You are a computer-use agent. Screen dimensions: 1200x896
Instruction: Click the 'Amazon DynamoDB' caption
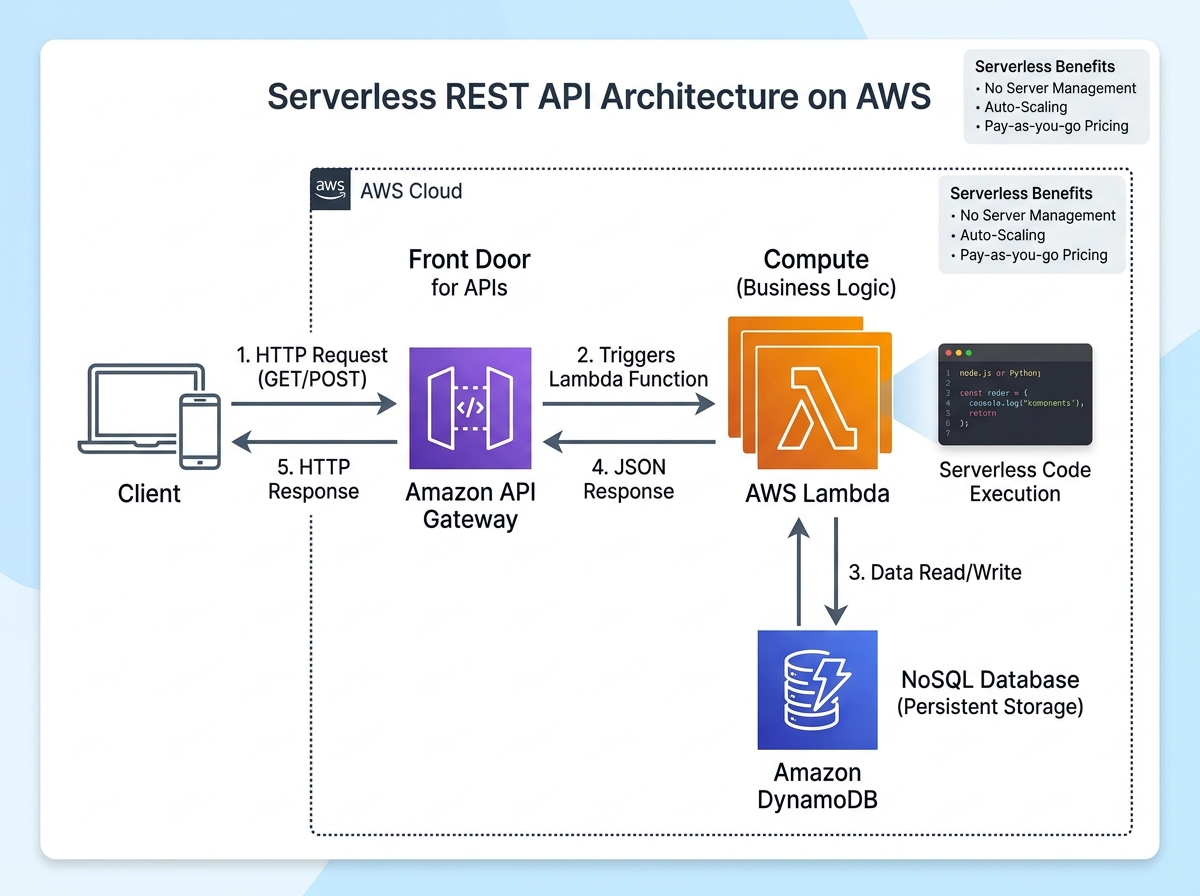[x=817, y=787]
